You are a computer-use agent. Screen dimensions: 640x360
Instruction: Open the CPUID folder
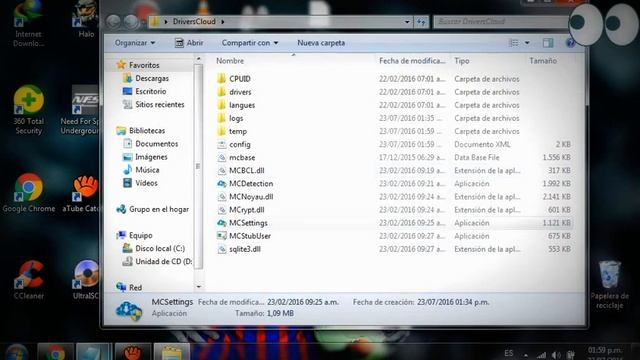point(240,79)
